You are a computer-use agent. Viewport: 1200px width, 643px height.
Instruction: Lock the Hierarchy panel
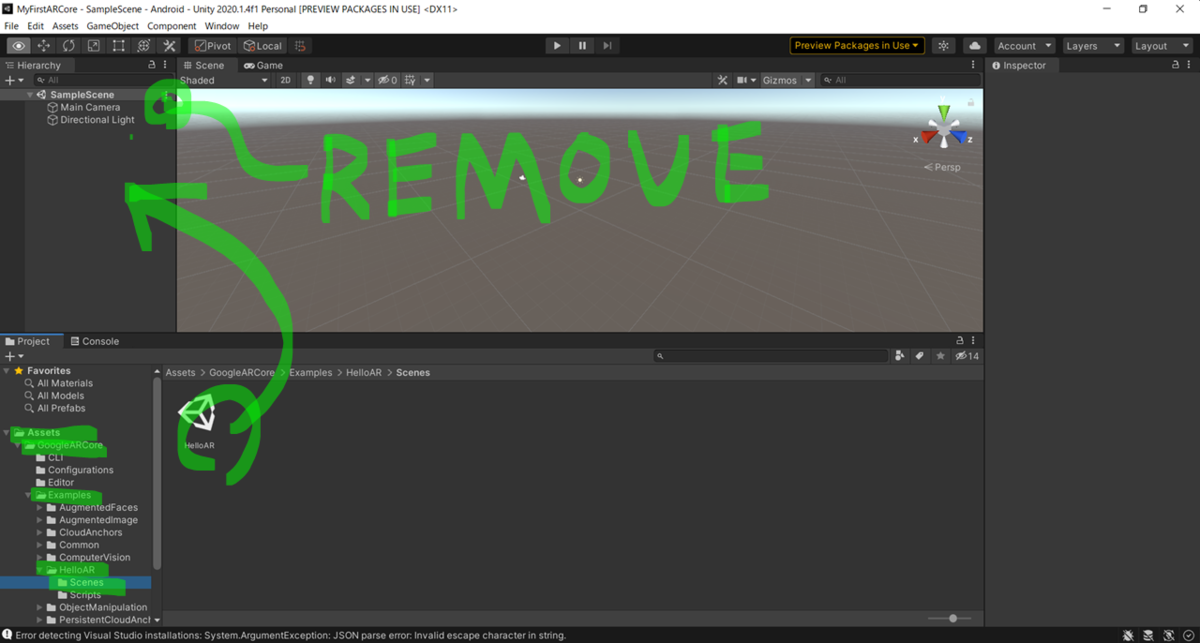pos(152,65)
